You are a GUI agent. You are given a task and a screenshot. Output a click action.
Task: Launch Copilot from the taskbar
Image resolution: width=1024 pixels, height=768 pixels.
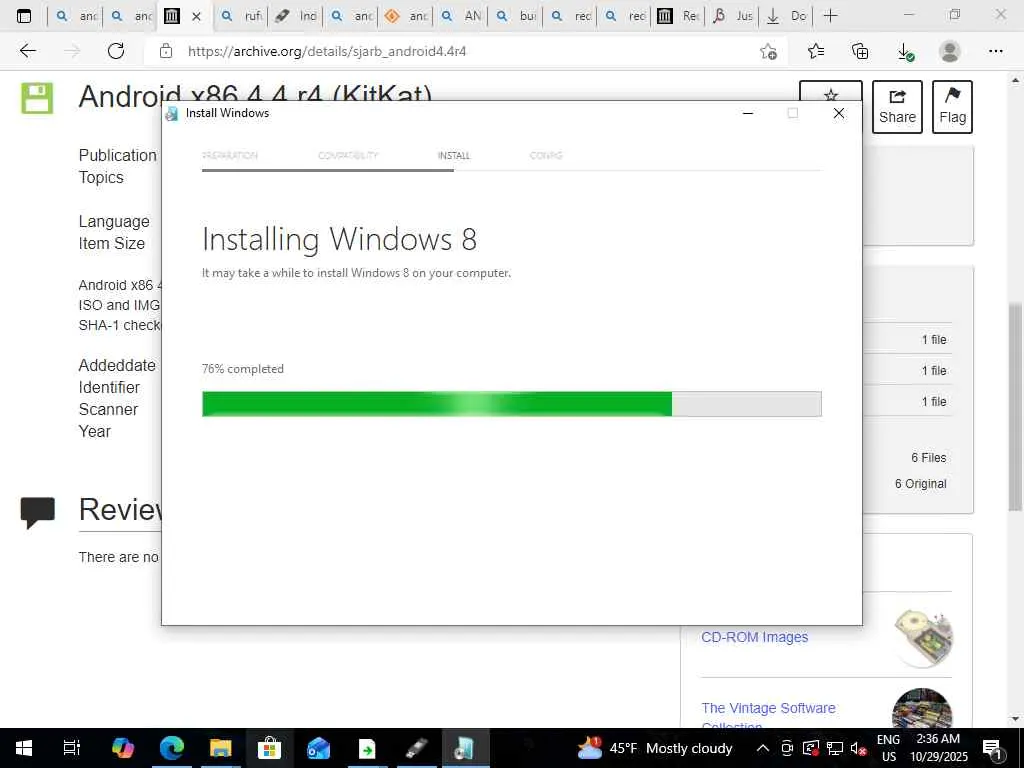(122, 748)
